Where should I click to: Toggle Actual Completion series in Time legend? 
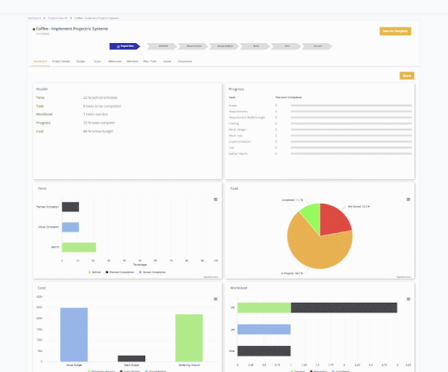152,272
